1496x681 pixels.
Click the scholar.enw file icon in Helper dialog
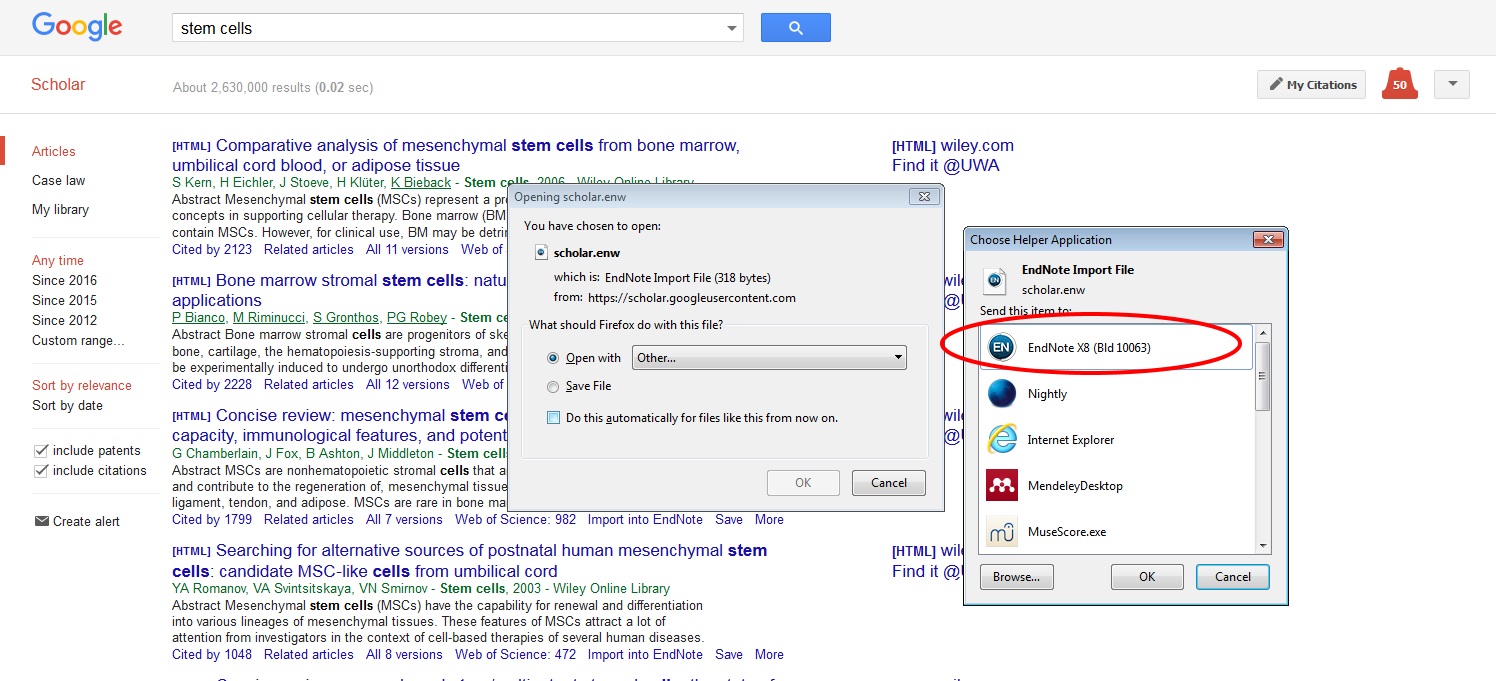[x=995, y=280]
